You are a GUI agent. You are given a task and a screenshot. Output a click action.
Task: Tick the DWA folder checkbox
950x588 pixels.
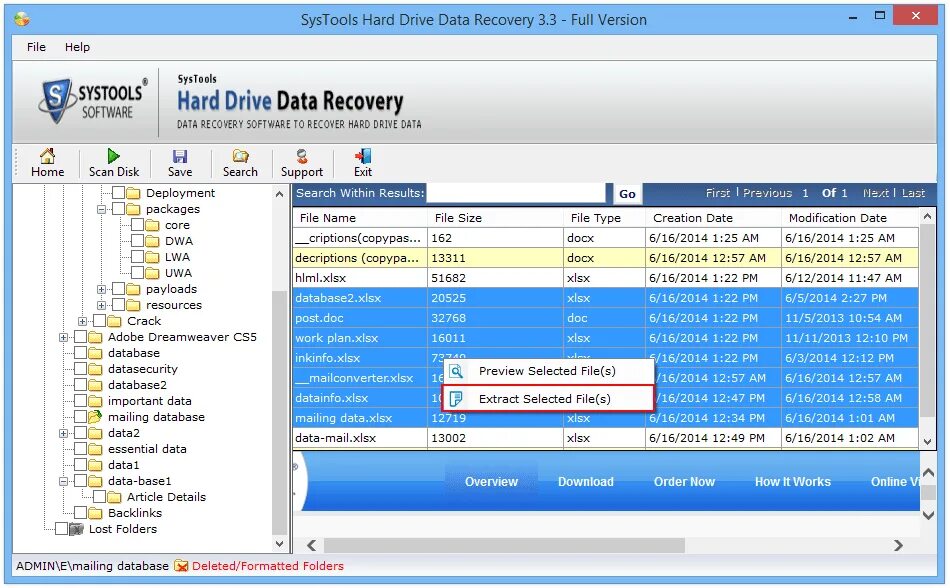pos(138,241)
